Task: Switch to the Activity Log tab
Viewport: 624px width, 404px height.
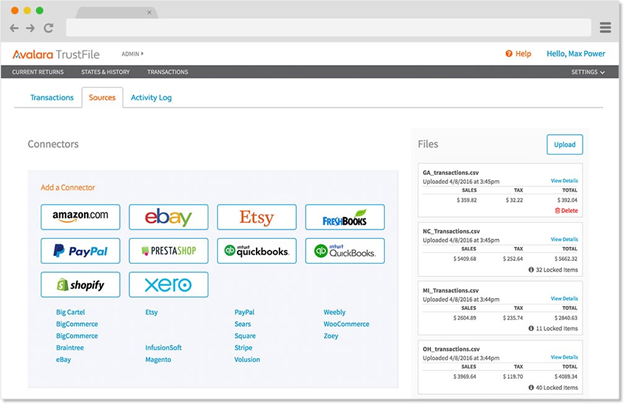Action: click(x=151, y=98)
